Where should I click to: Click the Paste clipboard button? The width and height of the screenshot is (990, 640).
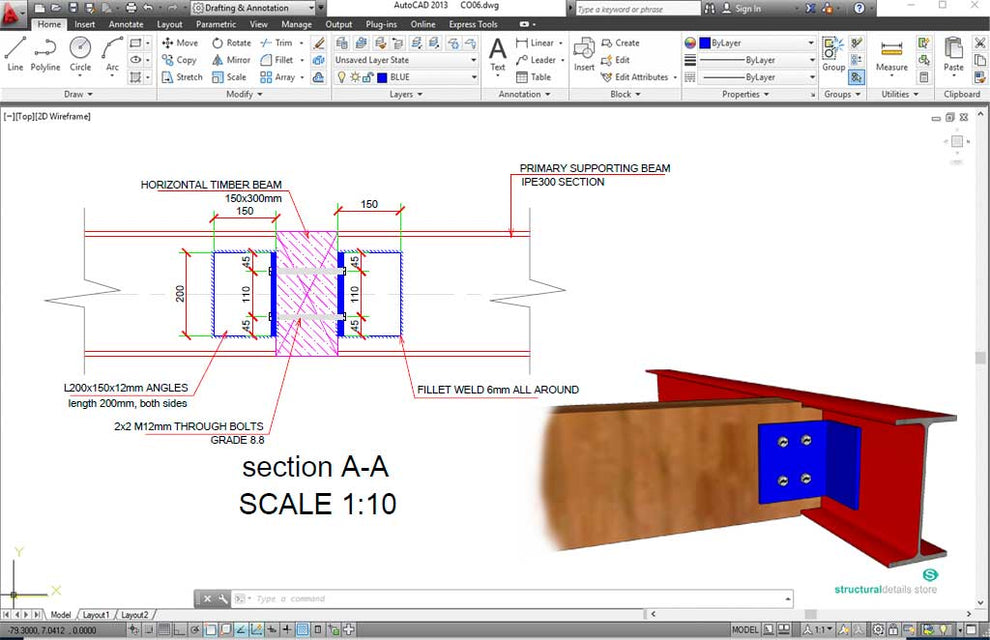(953, 55)
